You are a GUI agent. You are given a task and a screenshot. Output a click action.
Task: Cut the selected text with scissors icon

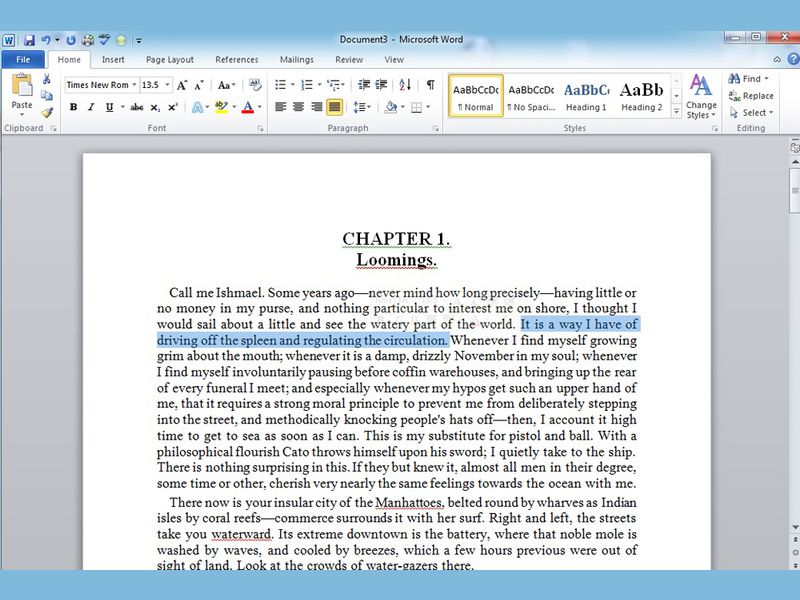point(46,79)
